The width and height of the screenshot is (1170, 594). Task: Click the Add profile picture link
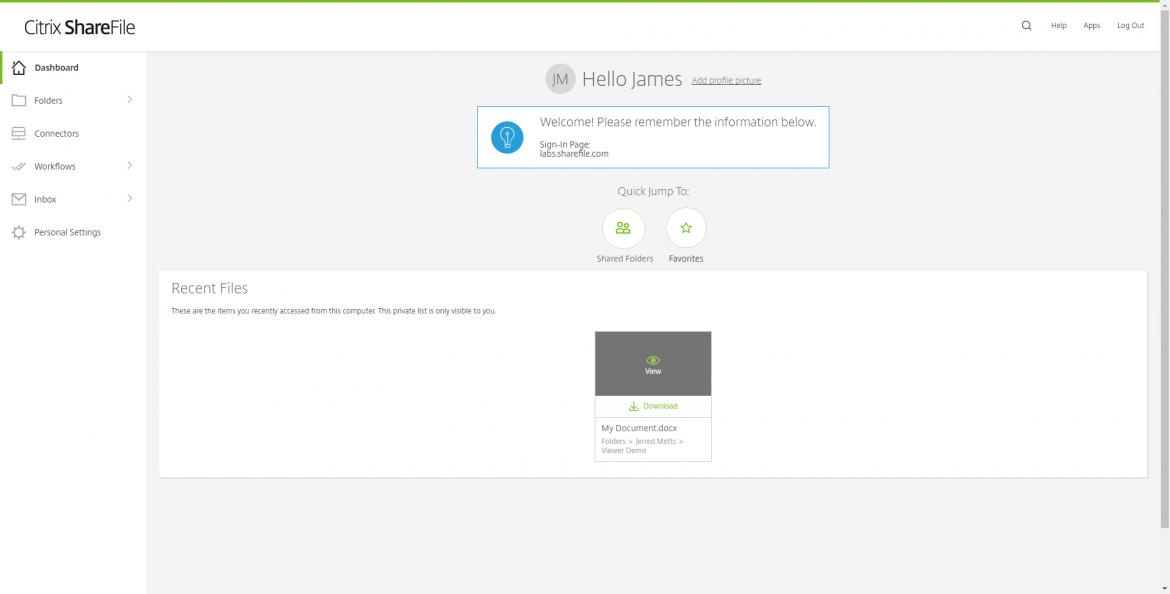726,81
